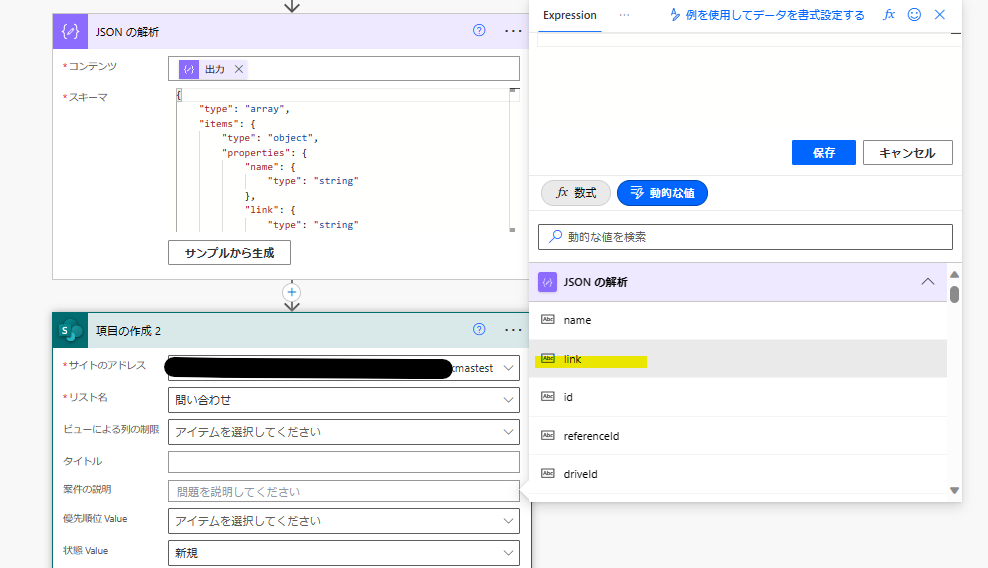Click the fx icon in the panel header

(888, 14)
